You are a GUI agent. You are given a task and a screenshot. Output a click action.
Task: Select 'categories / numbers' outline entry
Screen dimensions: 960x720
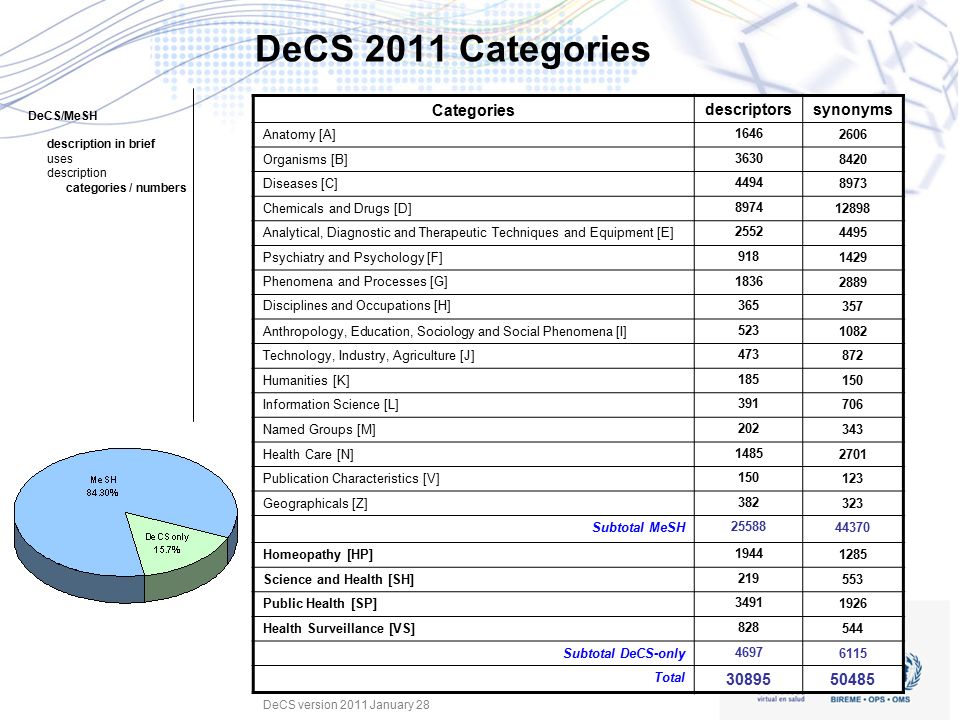point(126,187)
